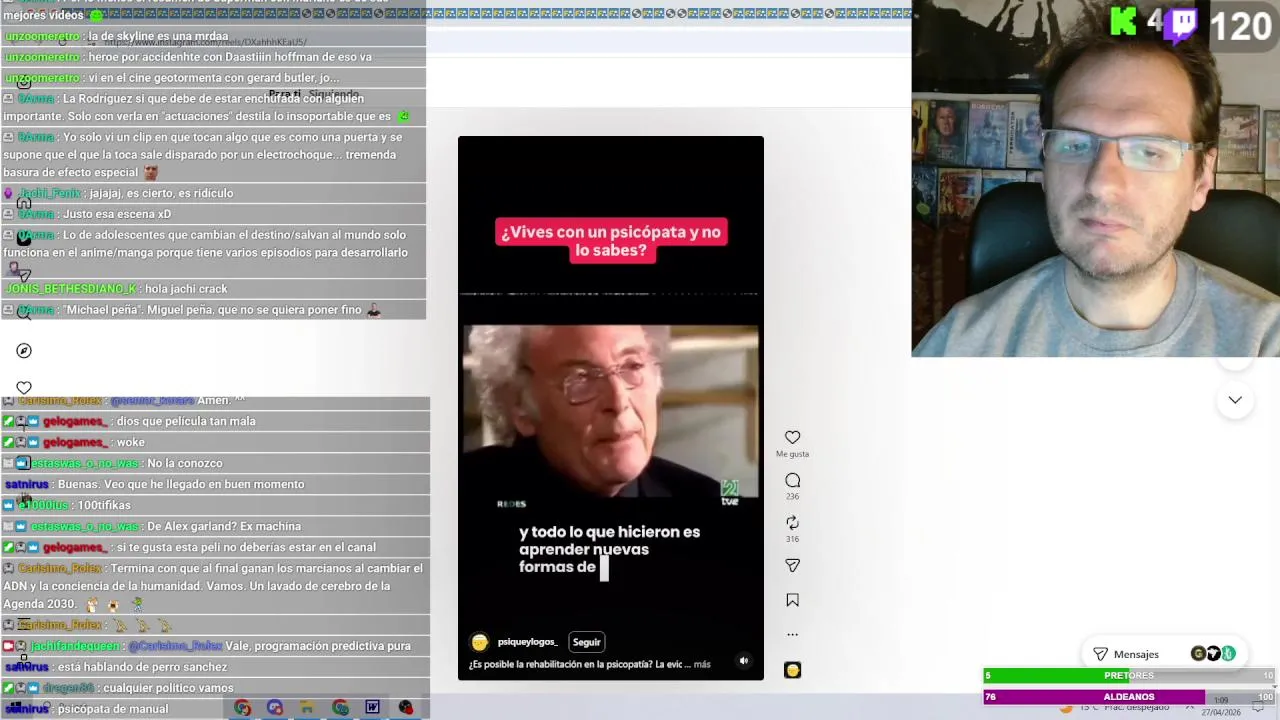Open the Explore compass icon in sidebar

coord(24,351)
